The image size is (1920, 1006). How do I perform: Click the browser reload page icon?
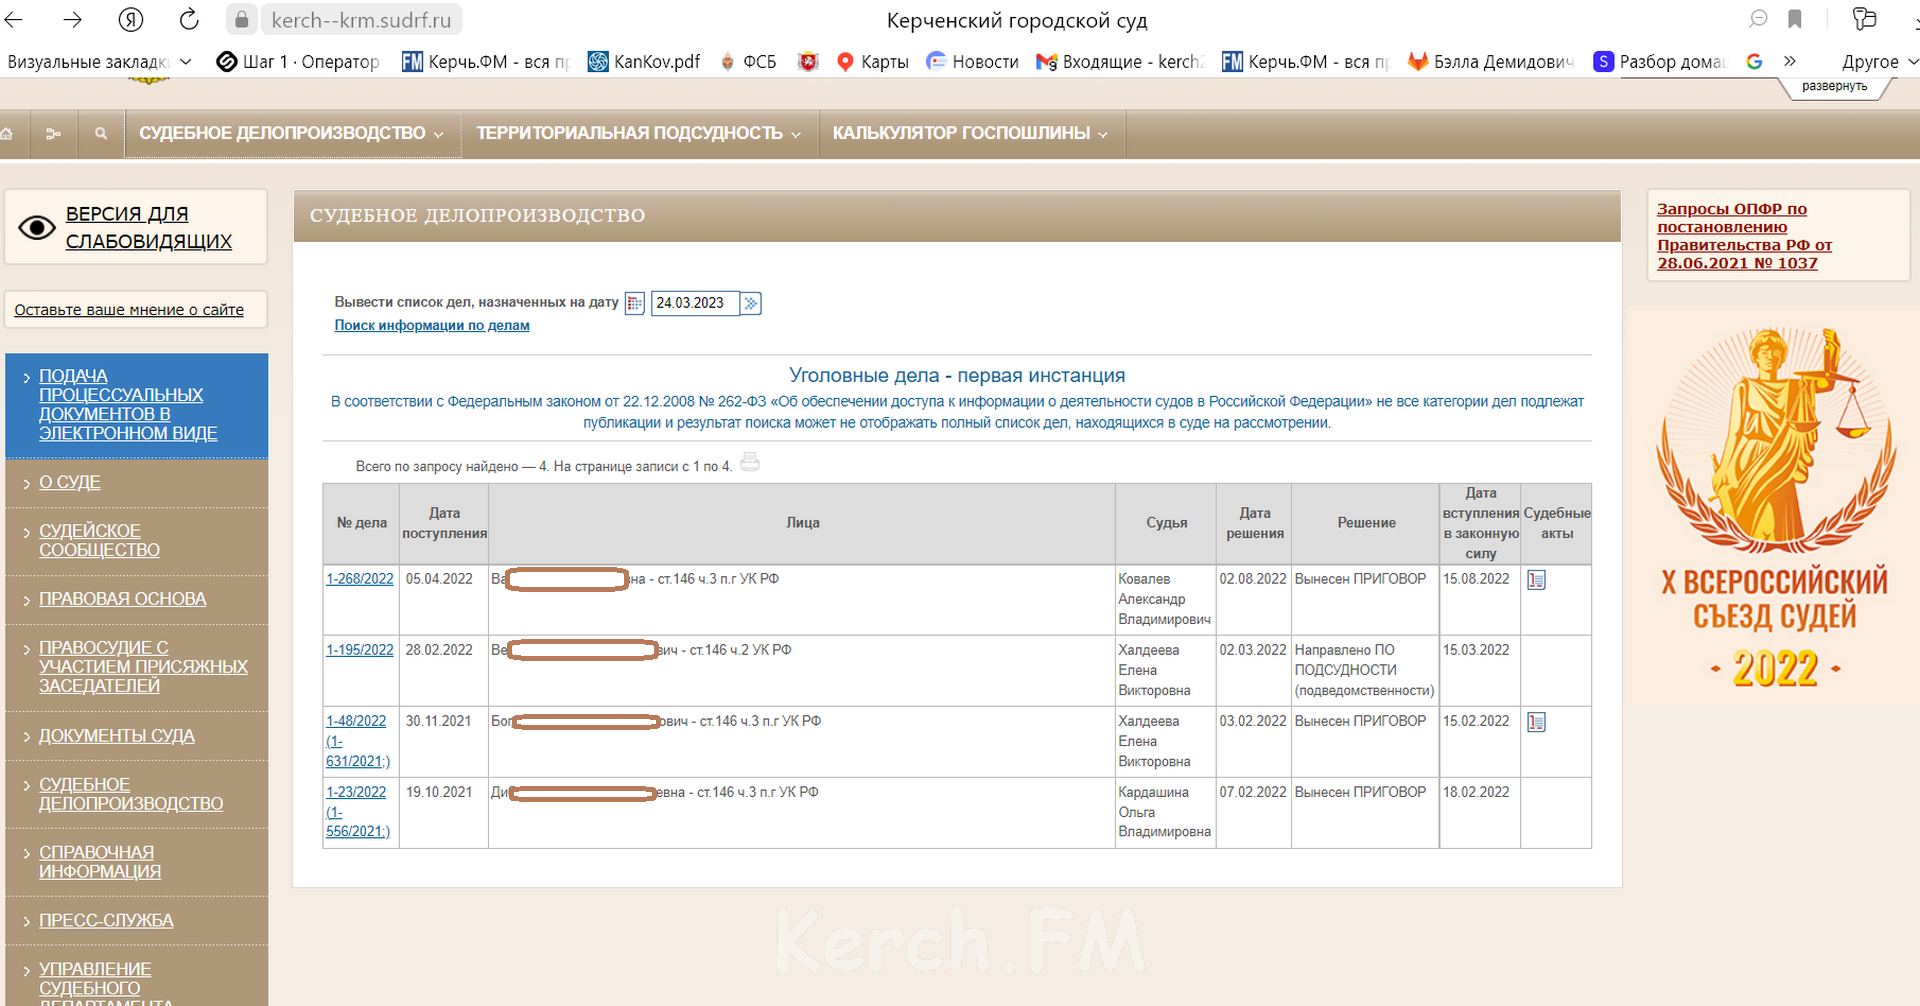click(189, 19)
